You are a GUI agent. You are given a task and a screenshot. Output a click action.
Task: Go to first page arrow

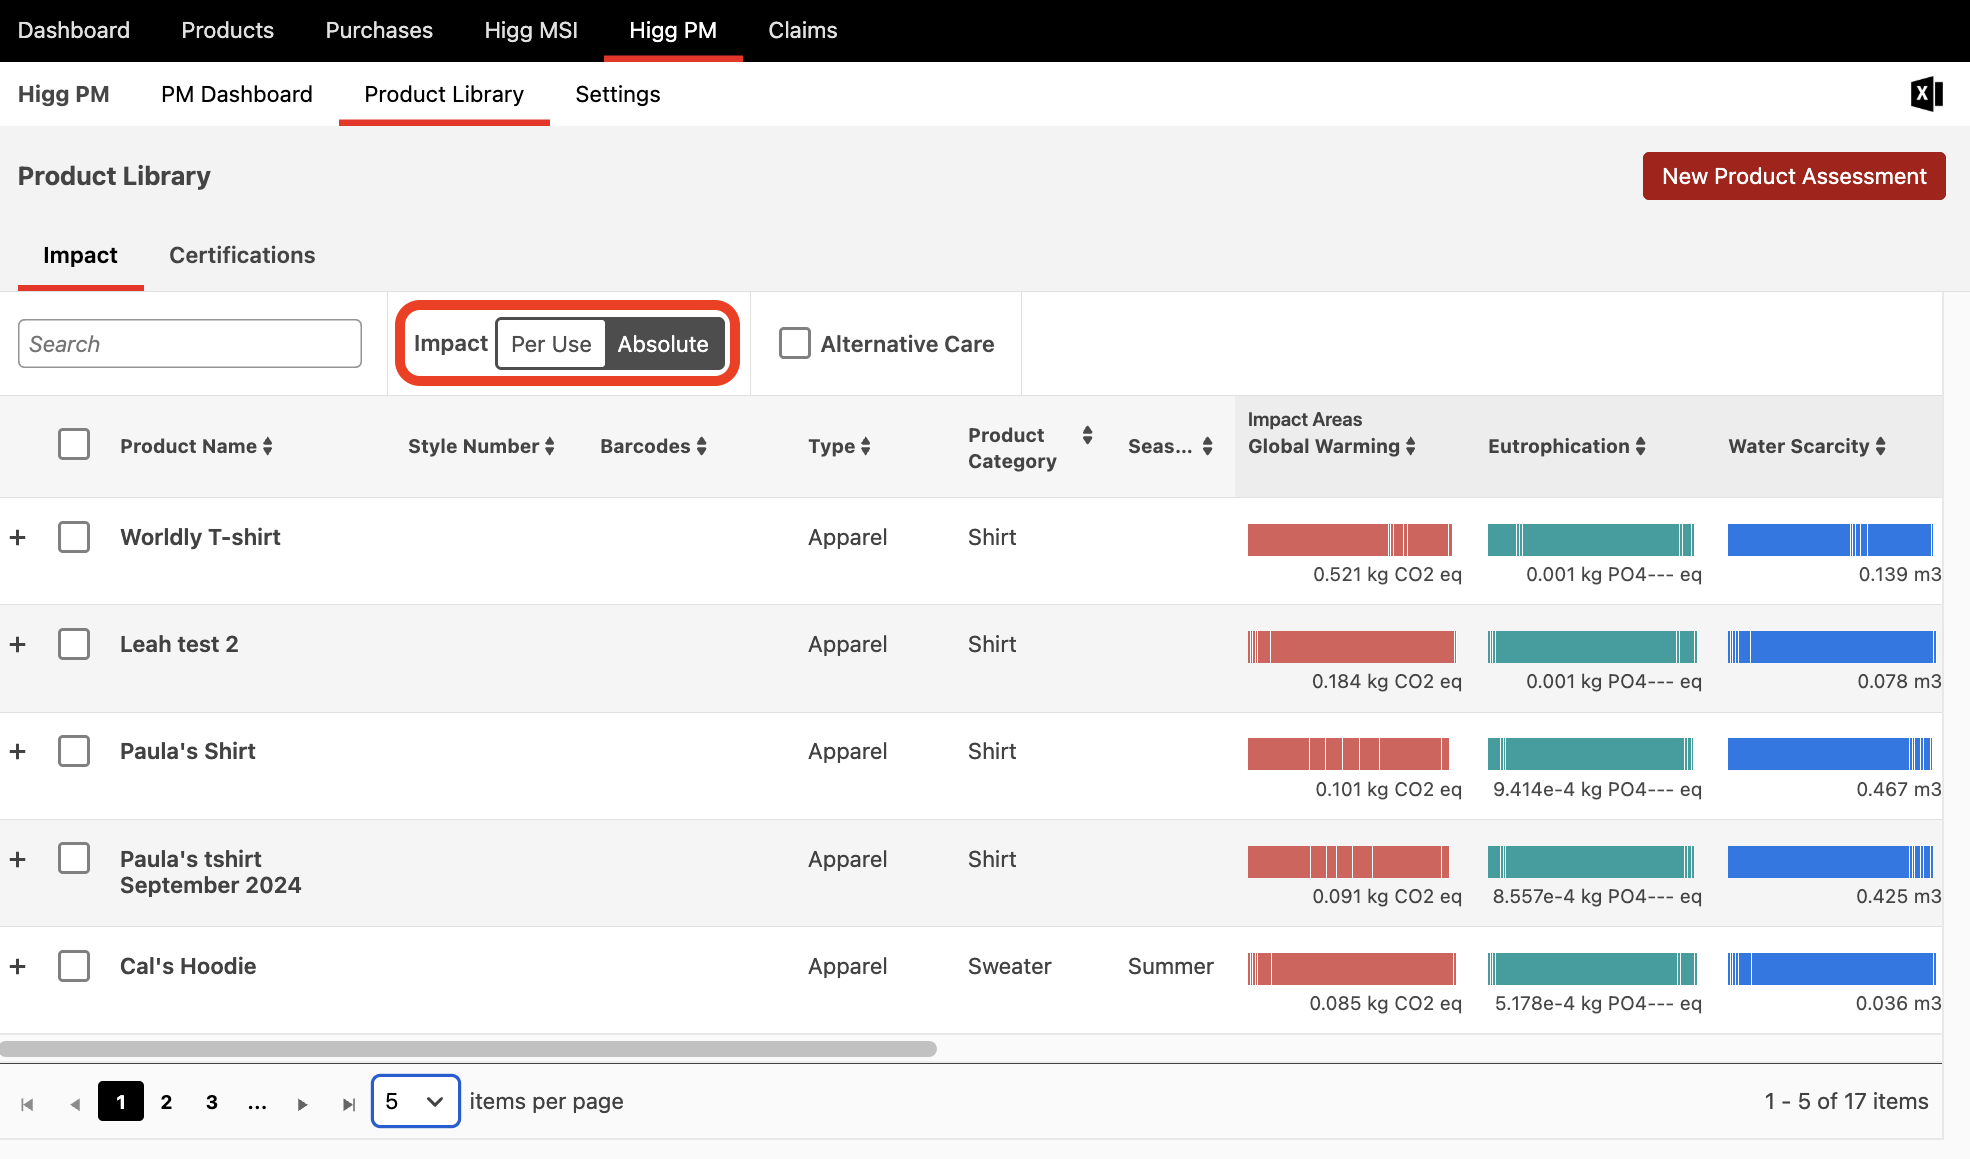[x=28, y=1104]
